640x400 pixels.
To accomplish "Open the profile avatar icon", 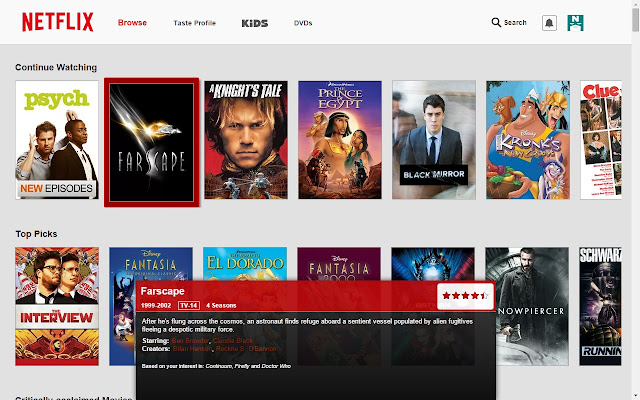I will pyautogui.click(x=575, y=23).
